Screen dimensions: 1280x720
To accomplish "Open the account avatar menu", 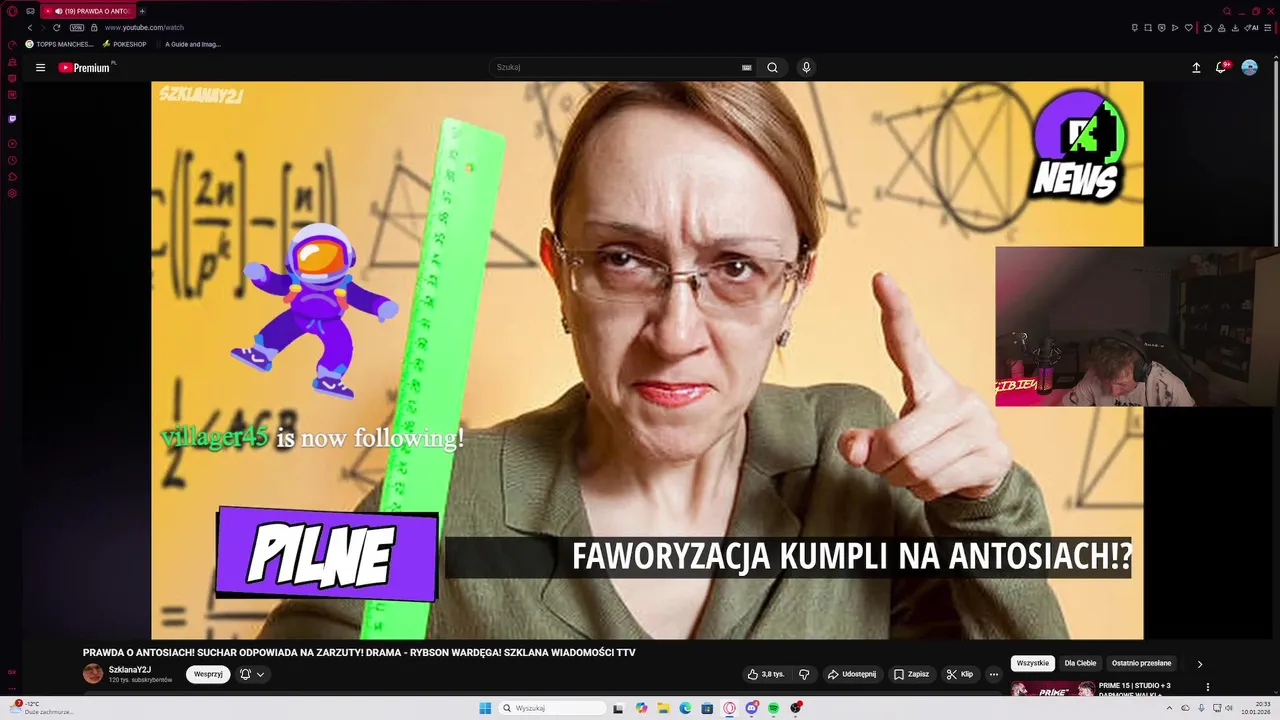I will pos(1249,68).
